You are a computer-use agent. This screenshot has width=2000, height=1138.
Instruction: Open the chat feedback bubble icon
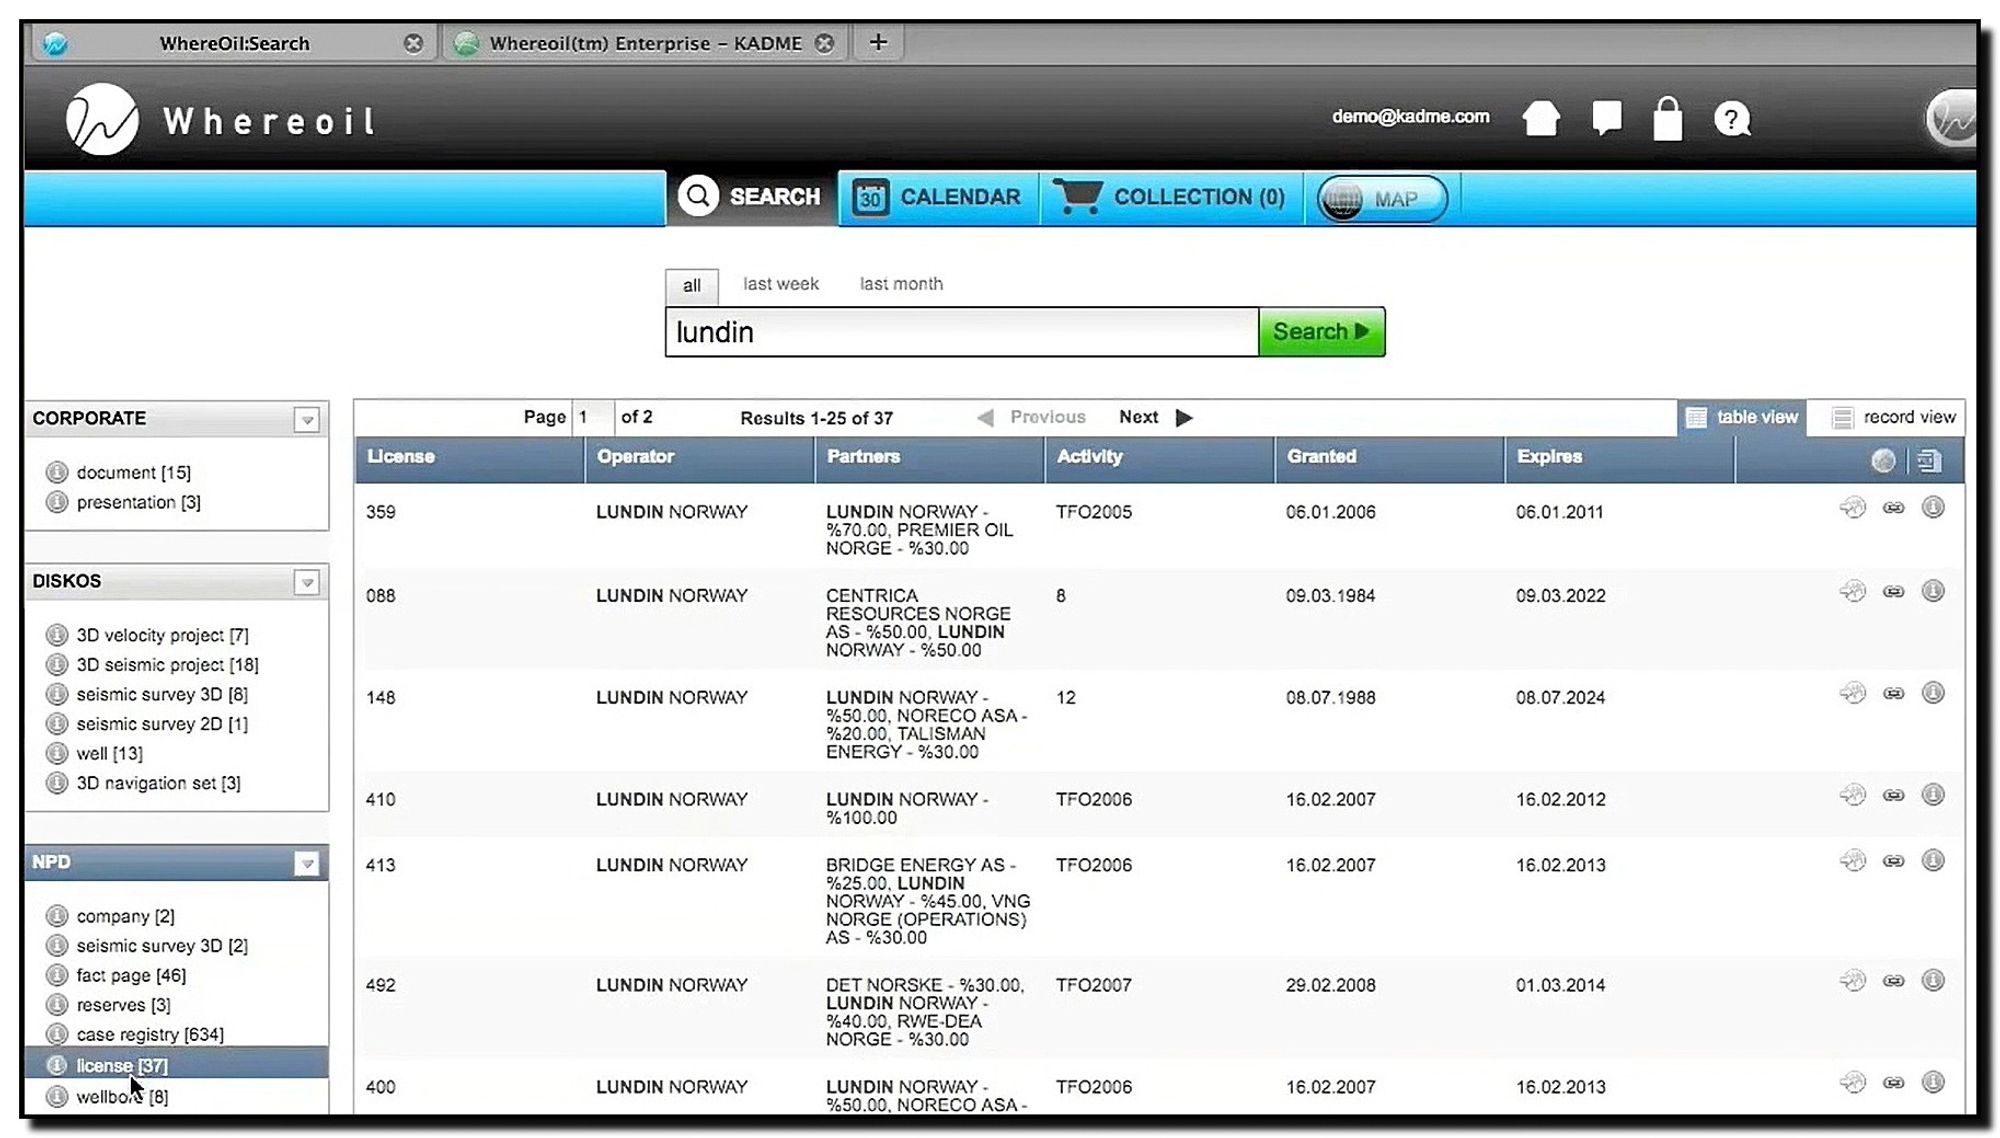pos(1607,118)
